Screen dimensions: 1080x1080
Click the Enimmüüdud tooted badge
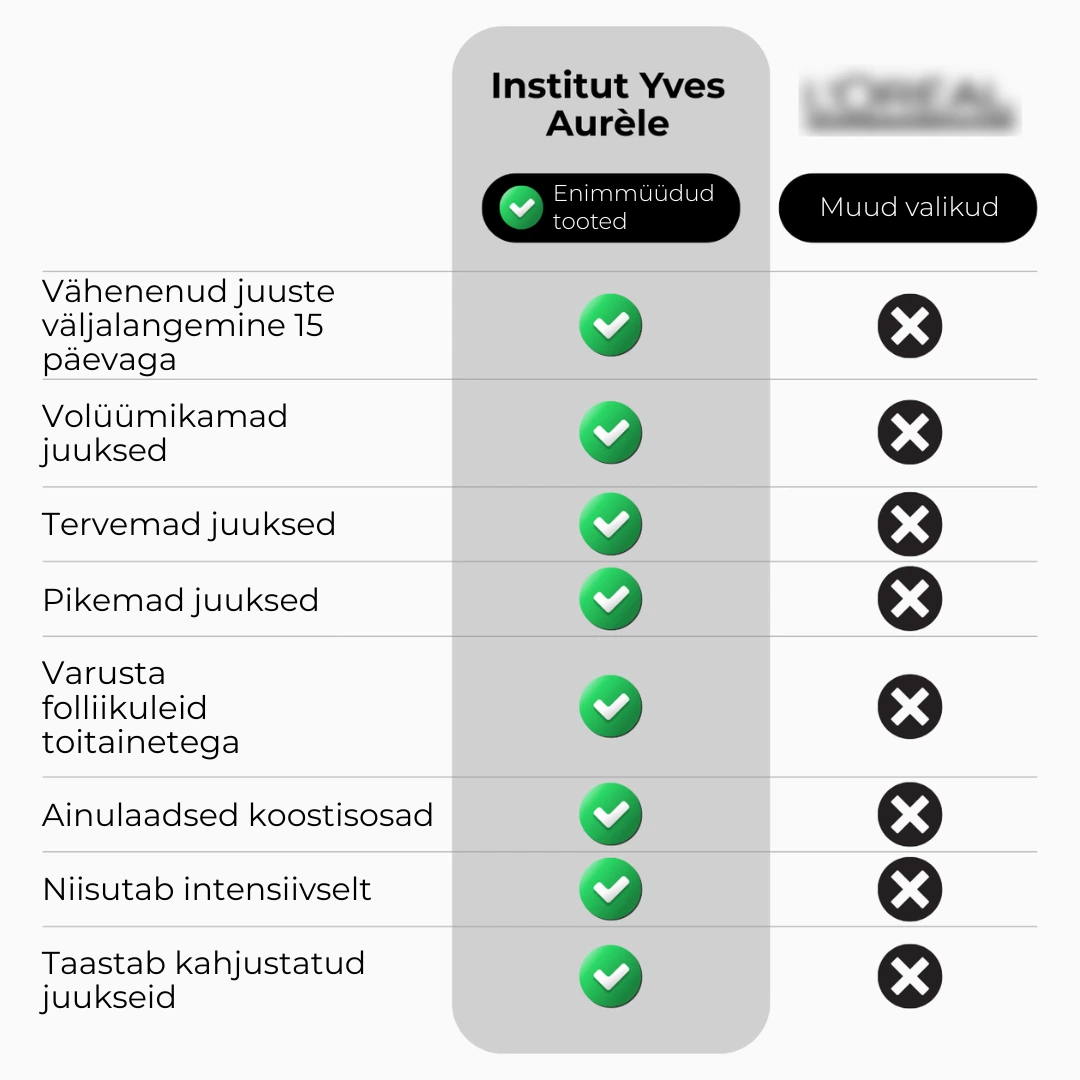(x=611, y=208)
